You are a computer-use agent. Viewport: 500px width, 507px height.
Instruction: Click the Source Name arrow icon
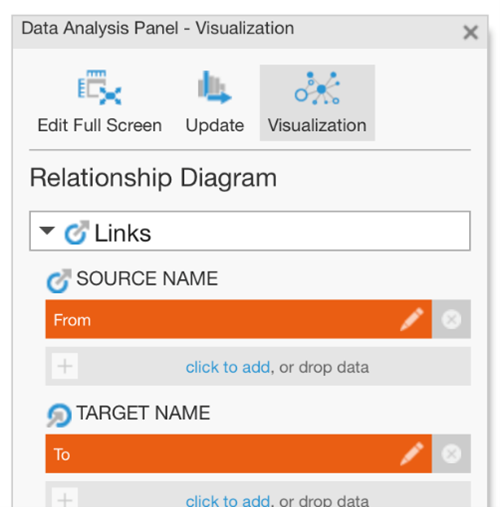point(59,281)
